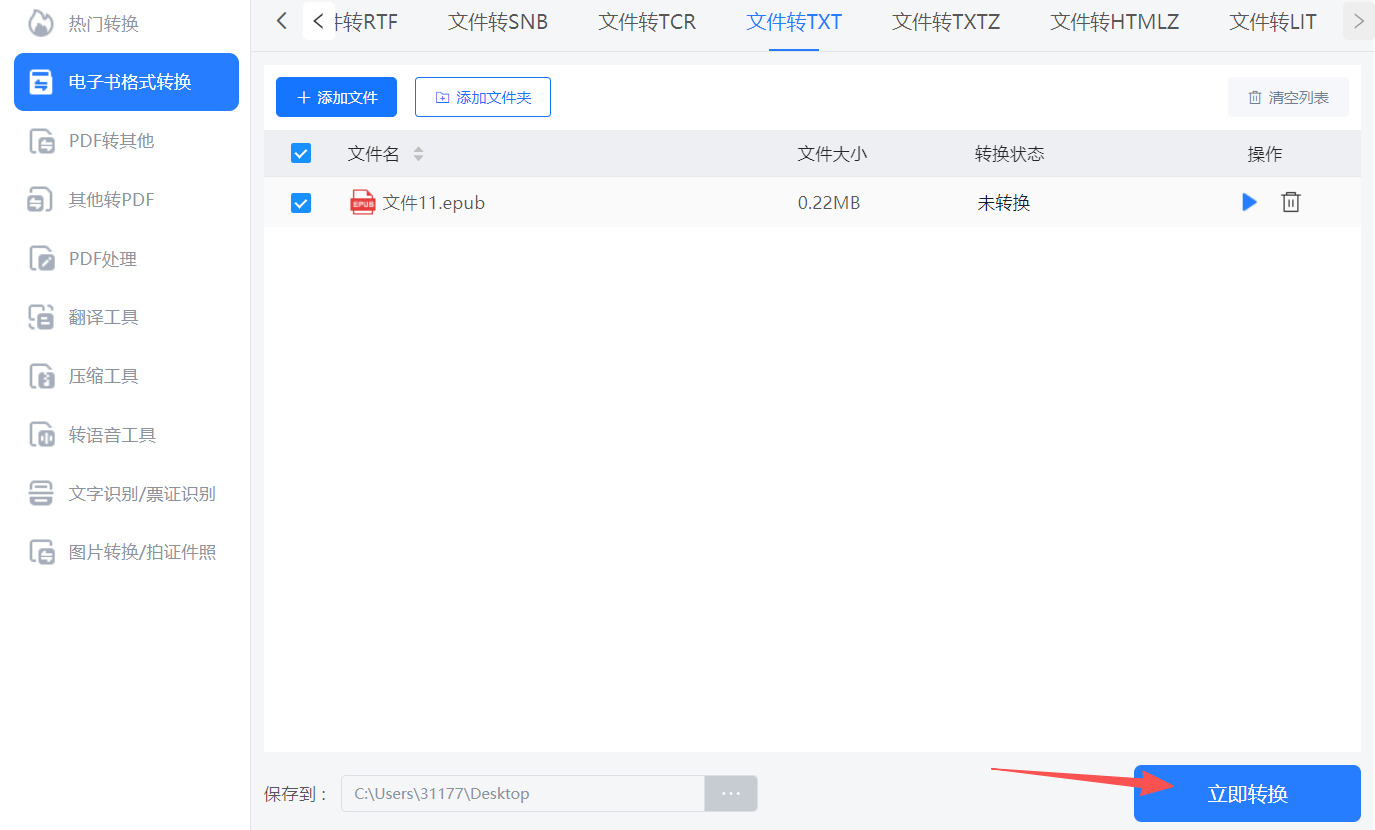Click the PDF转其他 sidebar icon
The height and width of the screenshot is (830, 1375).
pyautogui.click(x=41, y=141)
